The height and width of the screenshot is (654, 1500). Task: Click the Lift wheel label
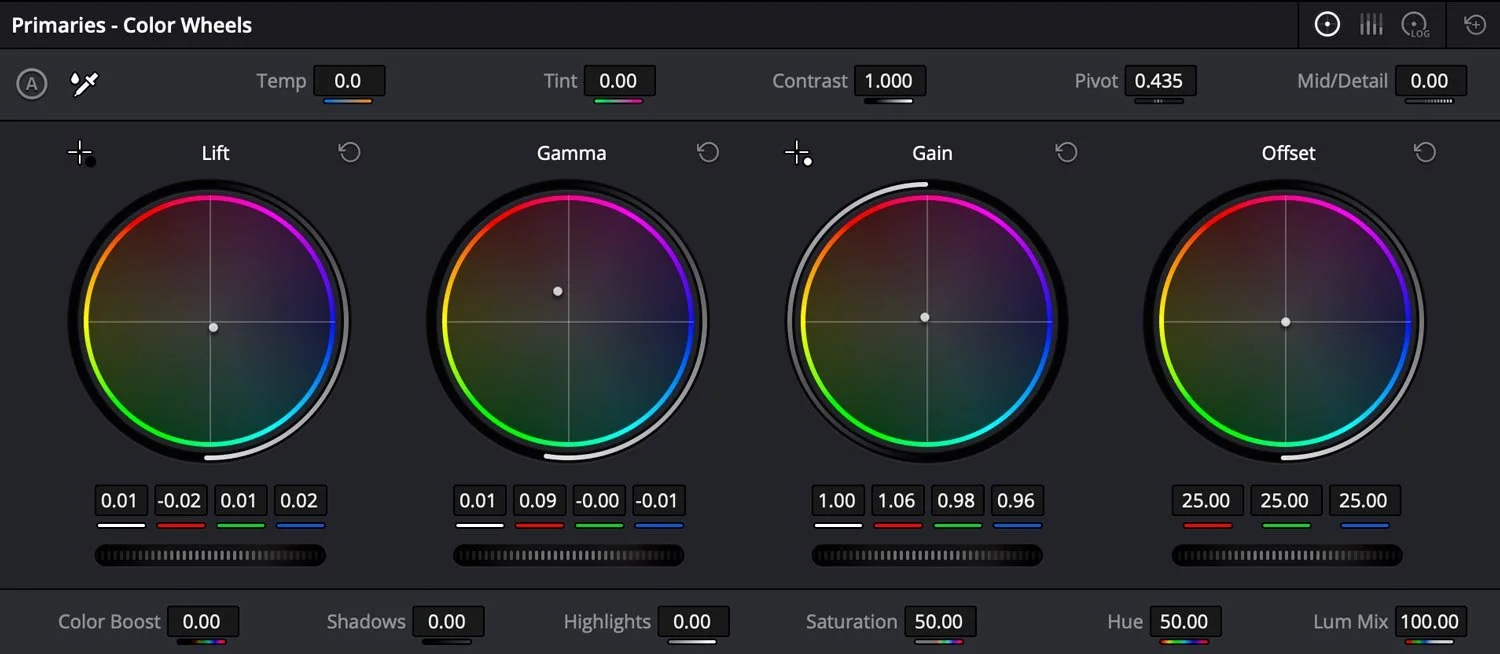215,153
